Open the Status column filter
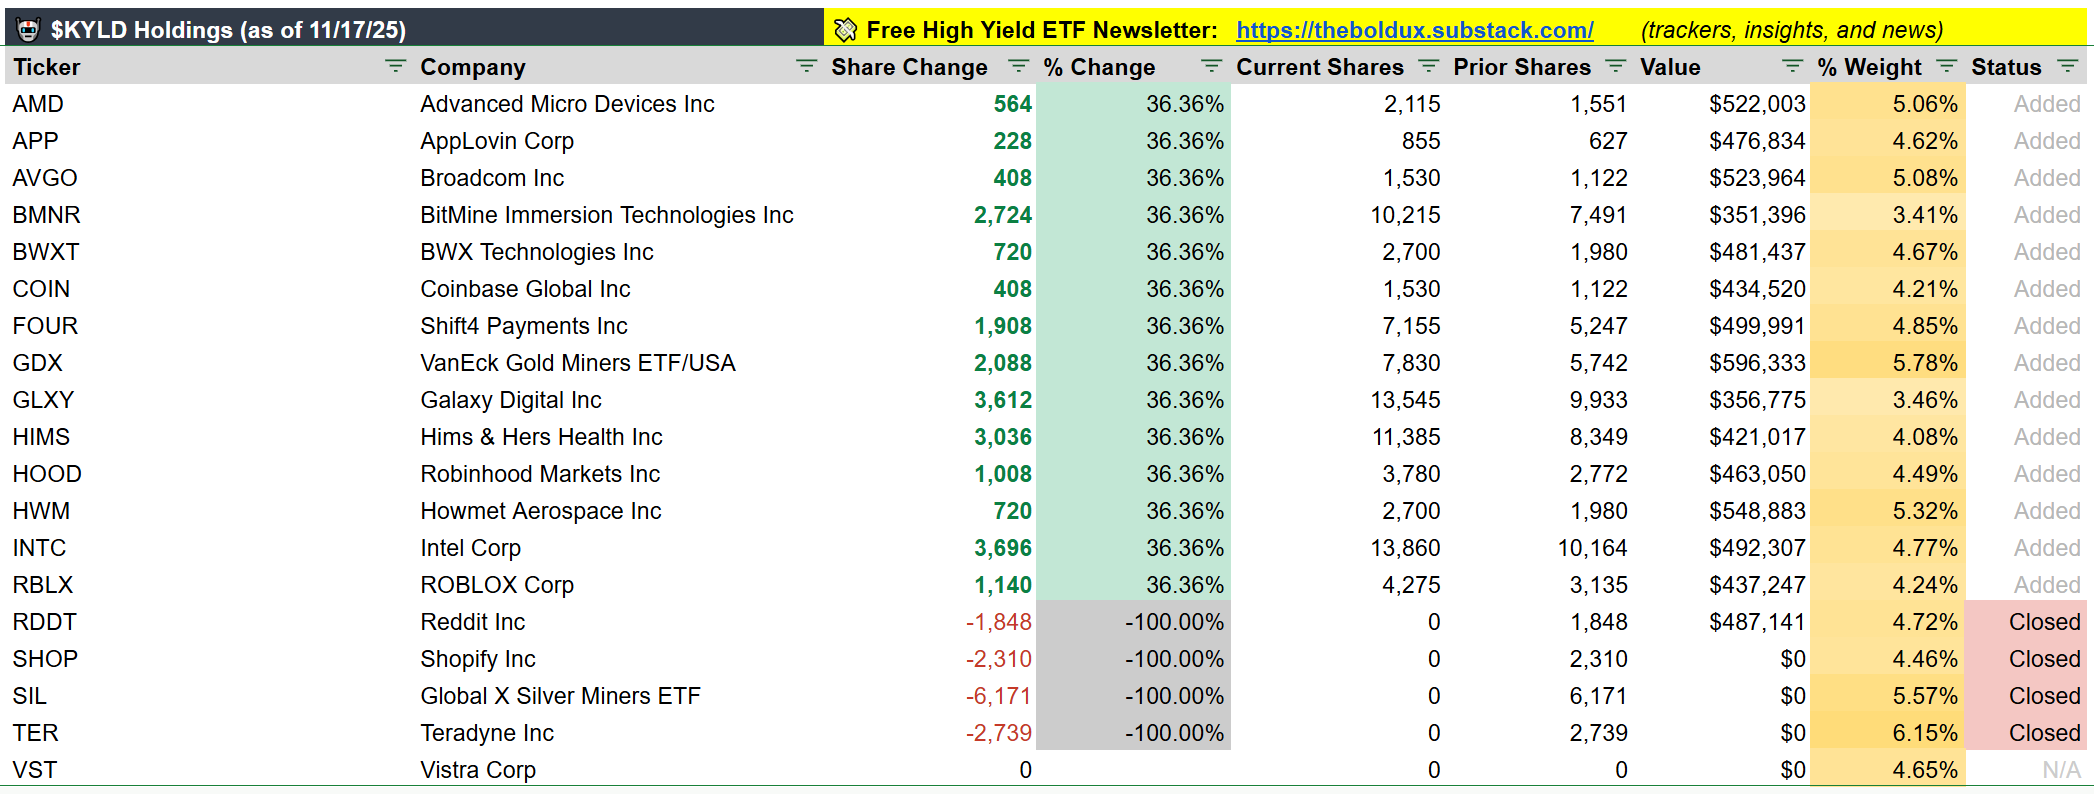The height and width of the screenshot is (794, 2094). tap(2067, 66)
